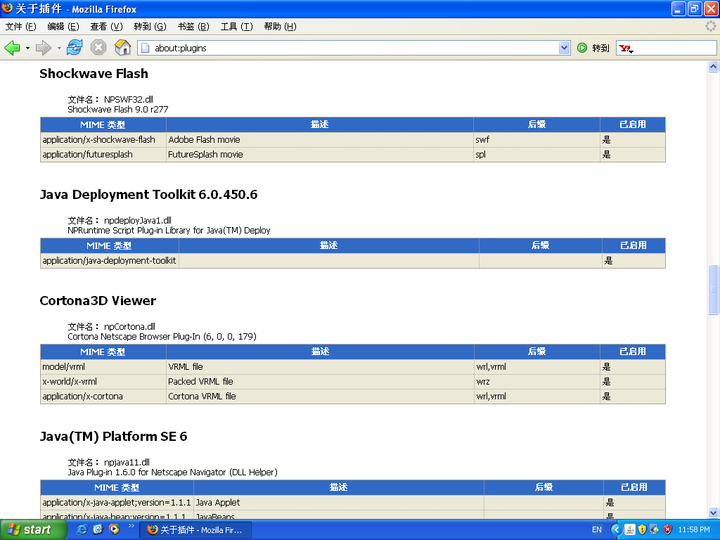Click the page icon in address bar

[145, 47]
